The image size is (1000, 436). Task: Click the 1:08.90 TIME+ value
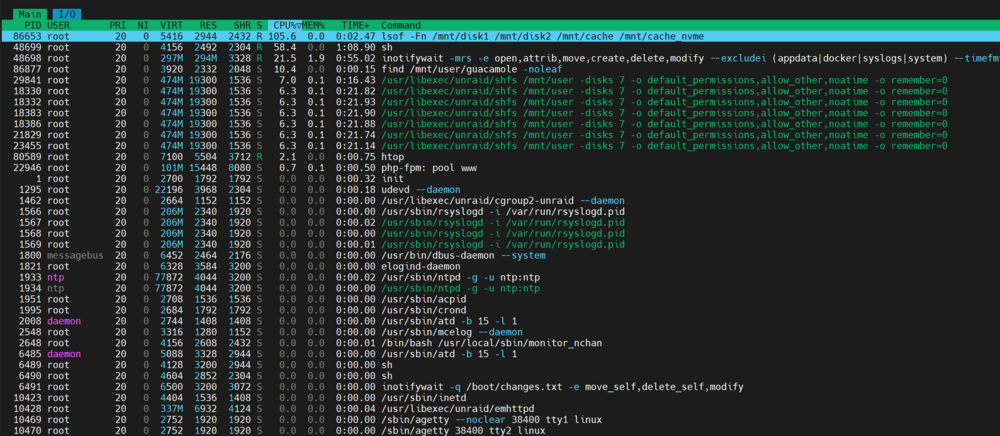(x=353, y=47)
